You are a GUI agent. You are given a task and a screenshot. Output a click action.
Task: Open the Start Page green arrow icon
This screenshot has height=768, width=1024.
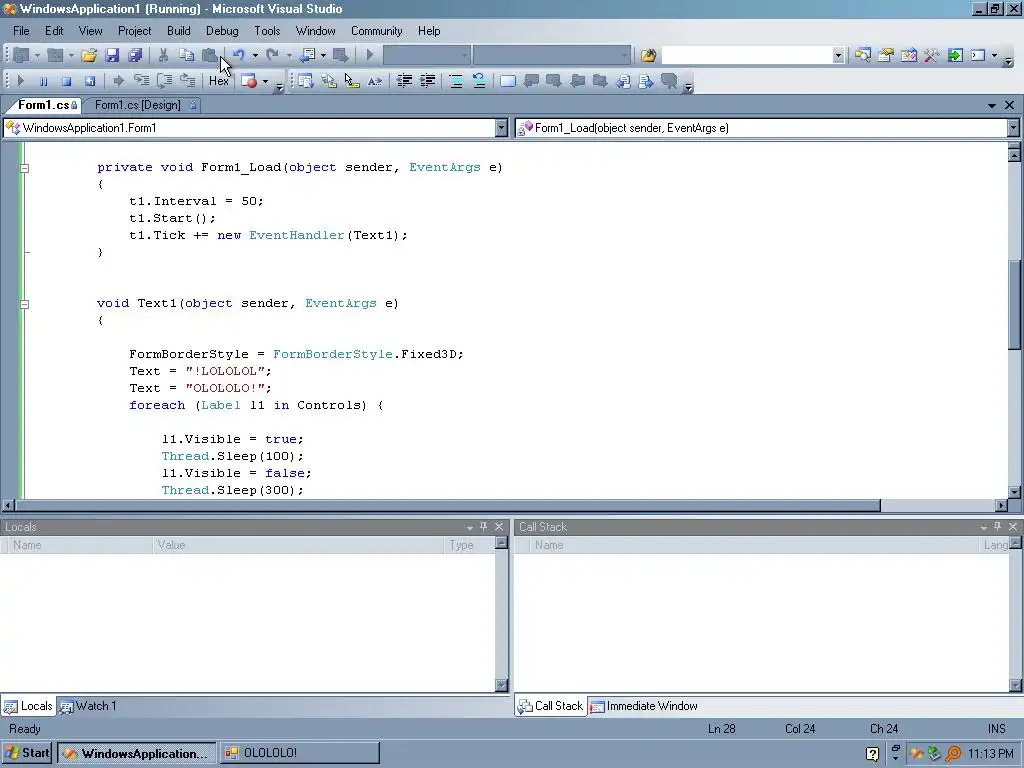pos(955,56)
